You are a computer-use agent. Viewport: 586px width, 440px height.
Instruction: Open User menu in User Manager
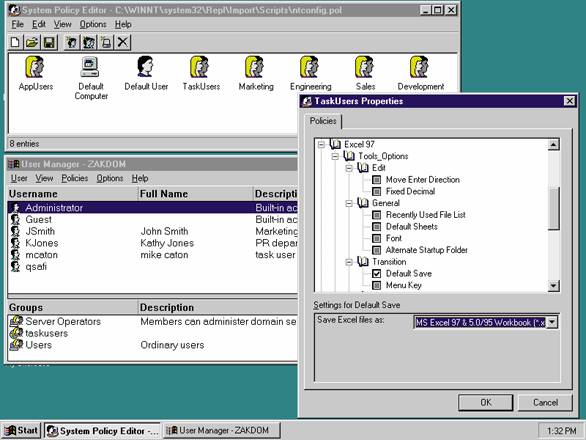pyautogui.click(x=19, y=178)
